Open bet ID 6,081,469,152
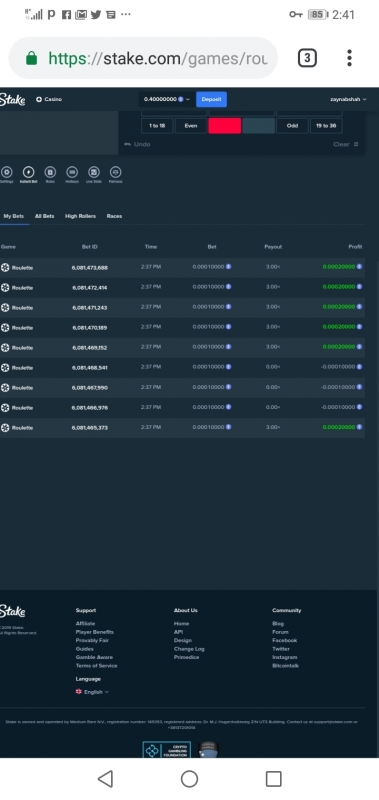Image resolution: width=379 pixels, height=800 pixels. point(90,347)
